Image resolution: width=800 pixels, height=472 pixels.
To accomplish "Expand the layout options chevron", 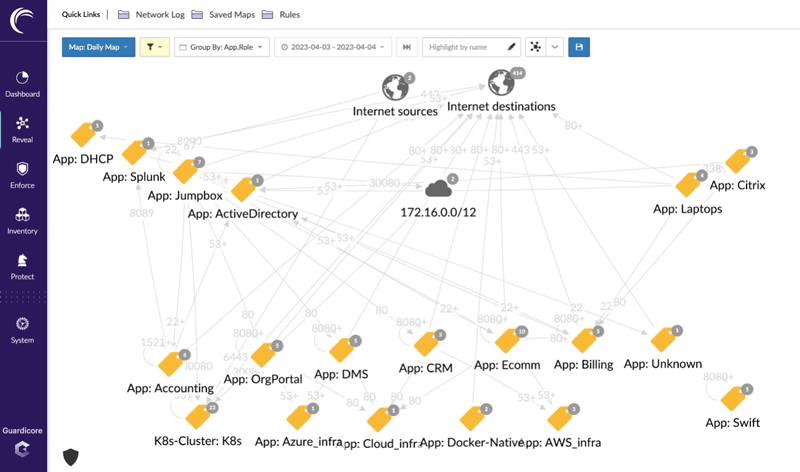I will pyautogui.click(x=555, y=47).
